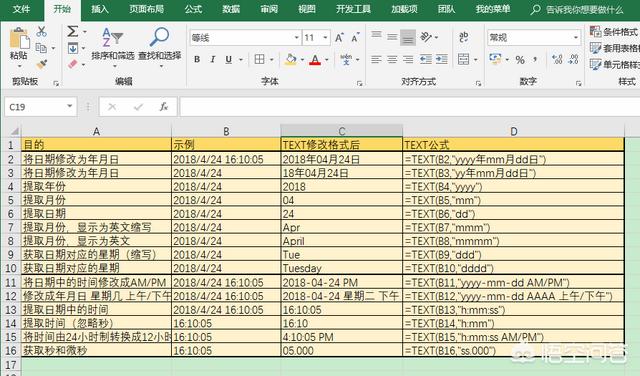Image resolution: width=640 pixels, height=376 pixels.
Task: Click Conditional Formatting (条件格式) button
Action: point(614,31)
